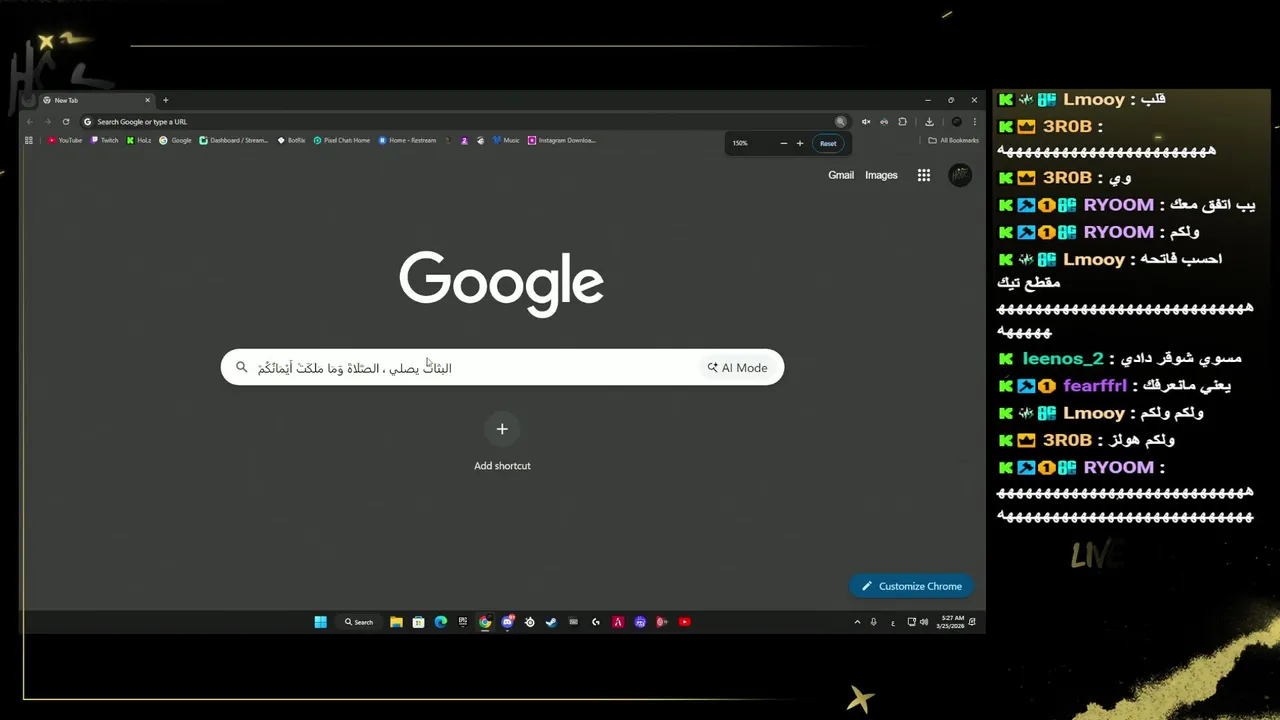Viewport: 1280px width, 720px height.
Task: Open Chrome tab search dropdown
Action: 28,100
